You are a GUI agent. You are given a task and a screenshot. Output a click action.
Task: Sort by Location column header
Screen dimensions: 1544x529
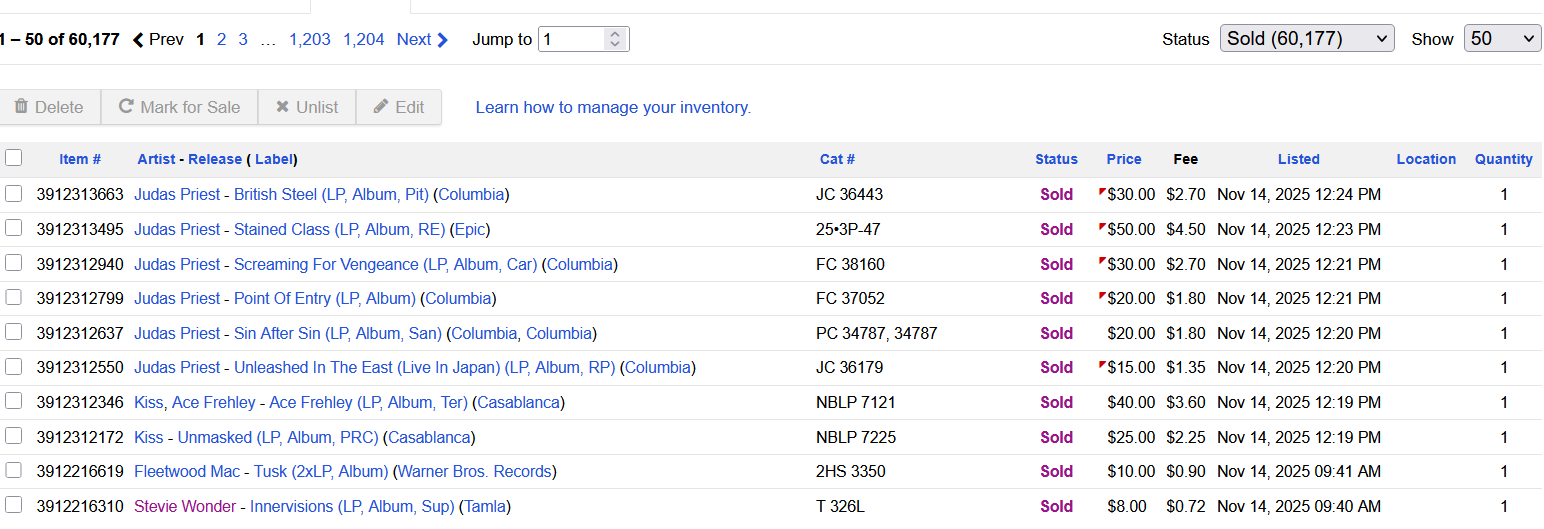pos(1426,159)
